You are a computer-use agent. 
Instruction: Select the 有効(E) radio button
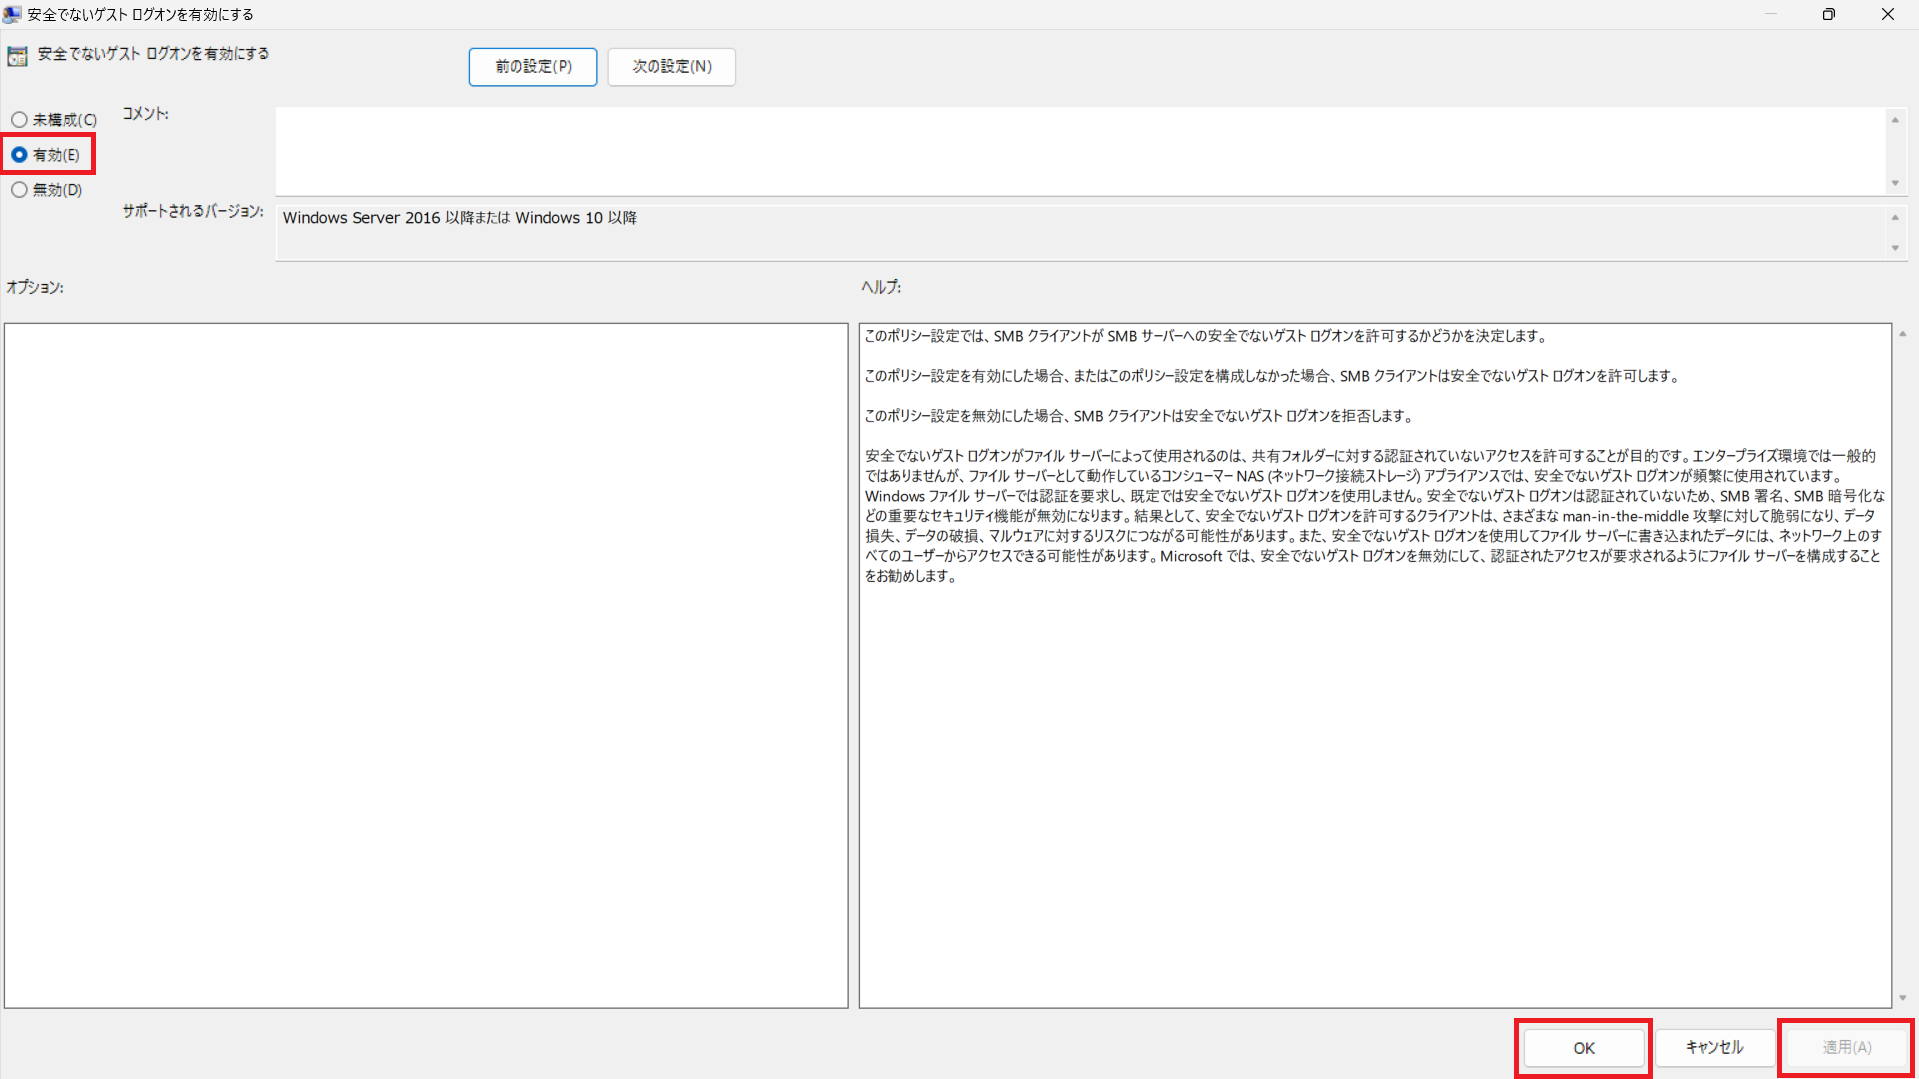(x=46, y=155)
